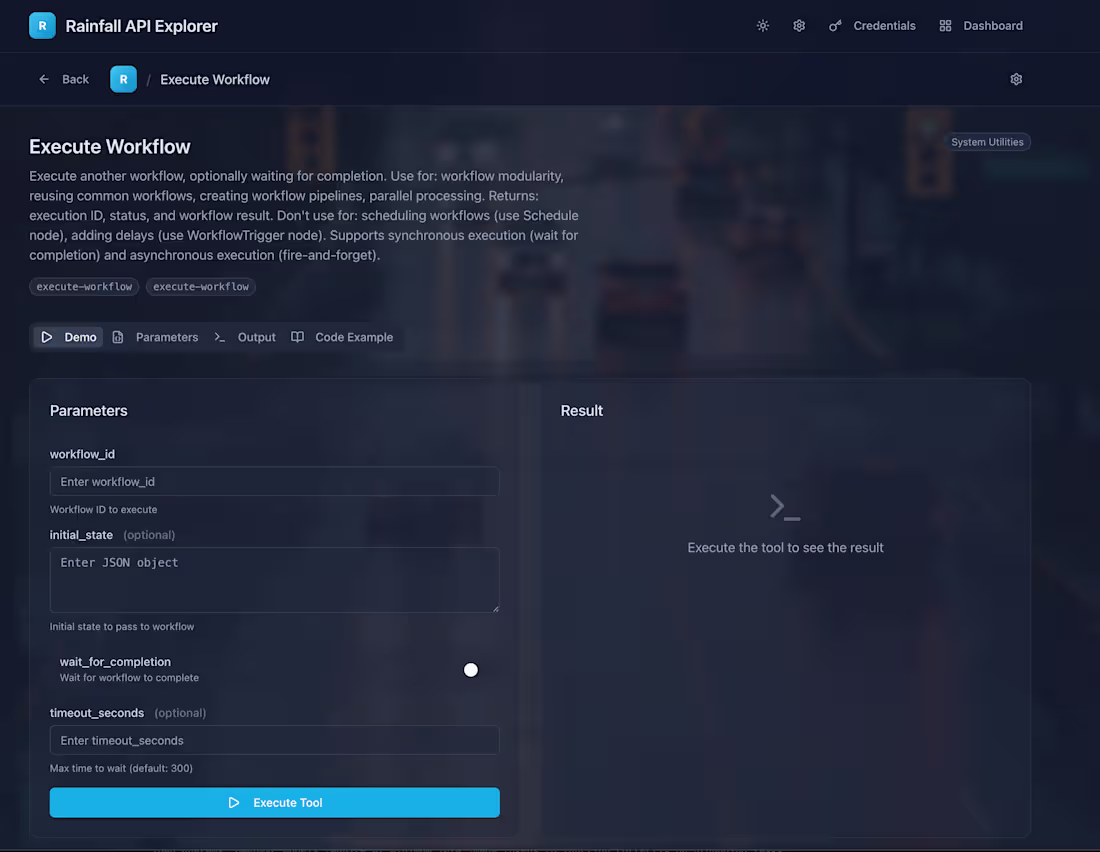Click the Execute Workflow breadcrumb text
Image resolution: width=1100 pixels, height=852 pixels.
tap(215, 79)
